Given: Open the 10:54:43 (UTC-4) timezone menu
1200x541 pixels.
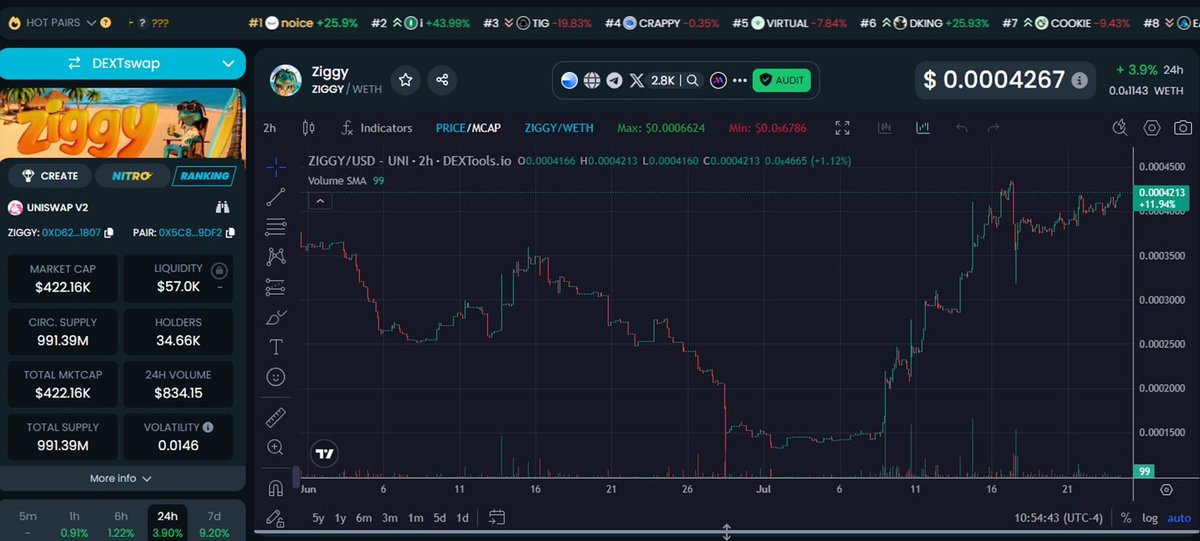Looking at the screenshot, I should (1059, 517).
